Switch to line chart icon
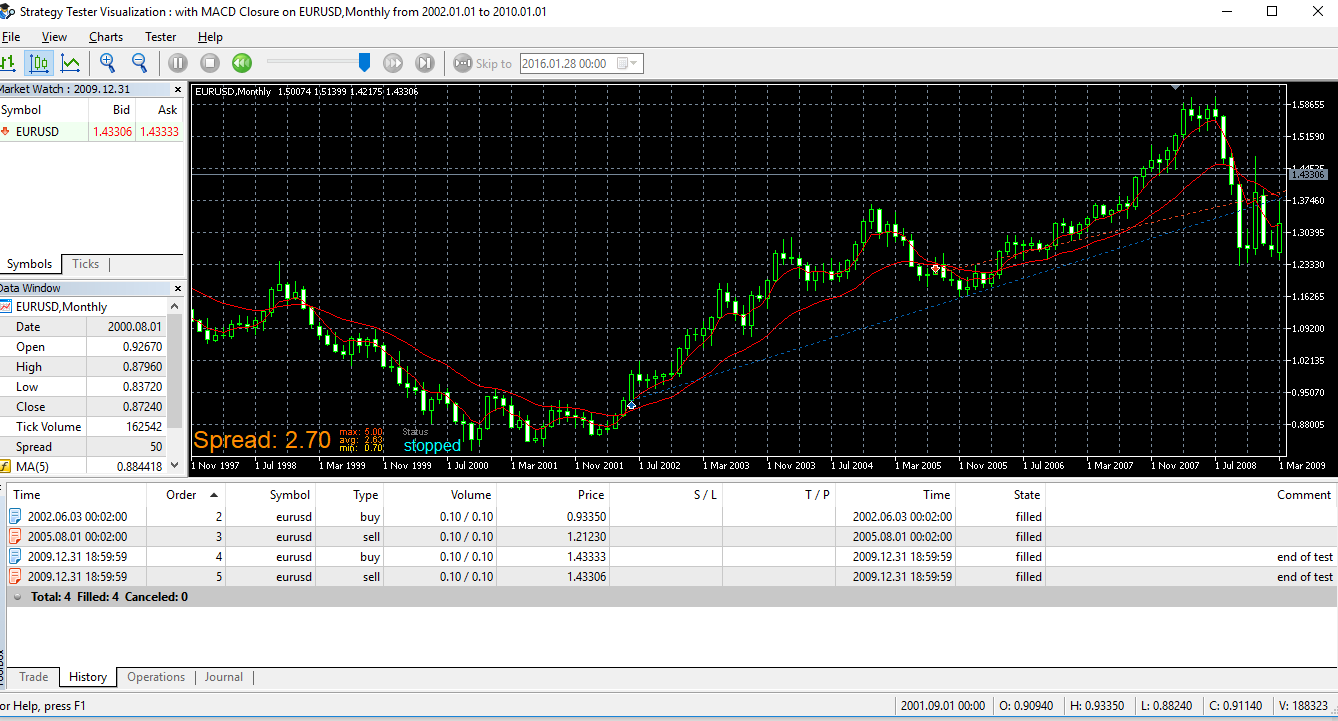Image resolution: width=1338 pixels, height=721 pixels. (70, 63)
